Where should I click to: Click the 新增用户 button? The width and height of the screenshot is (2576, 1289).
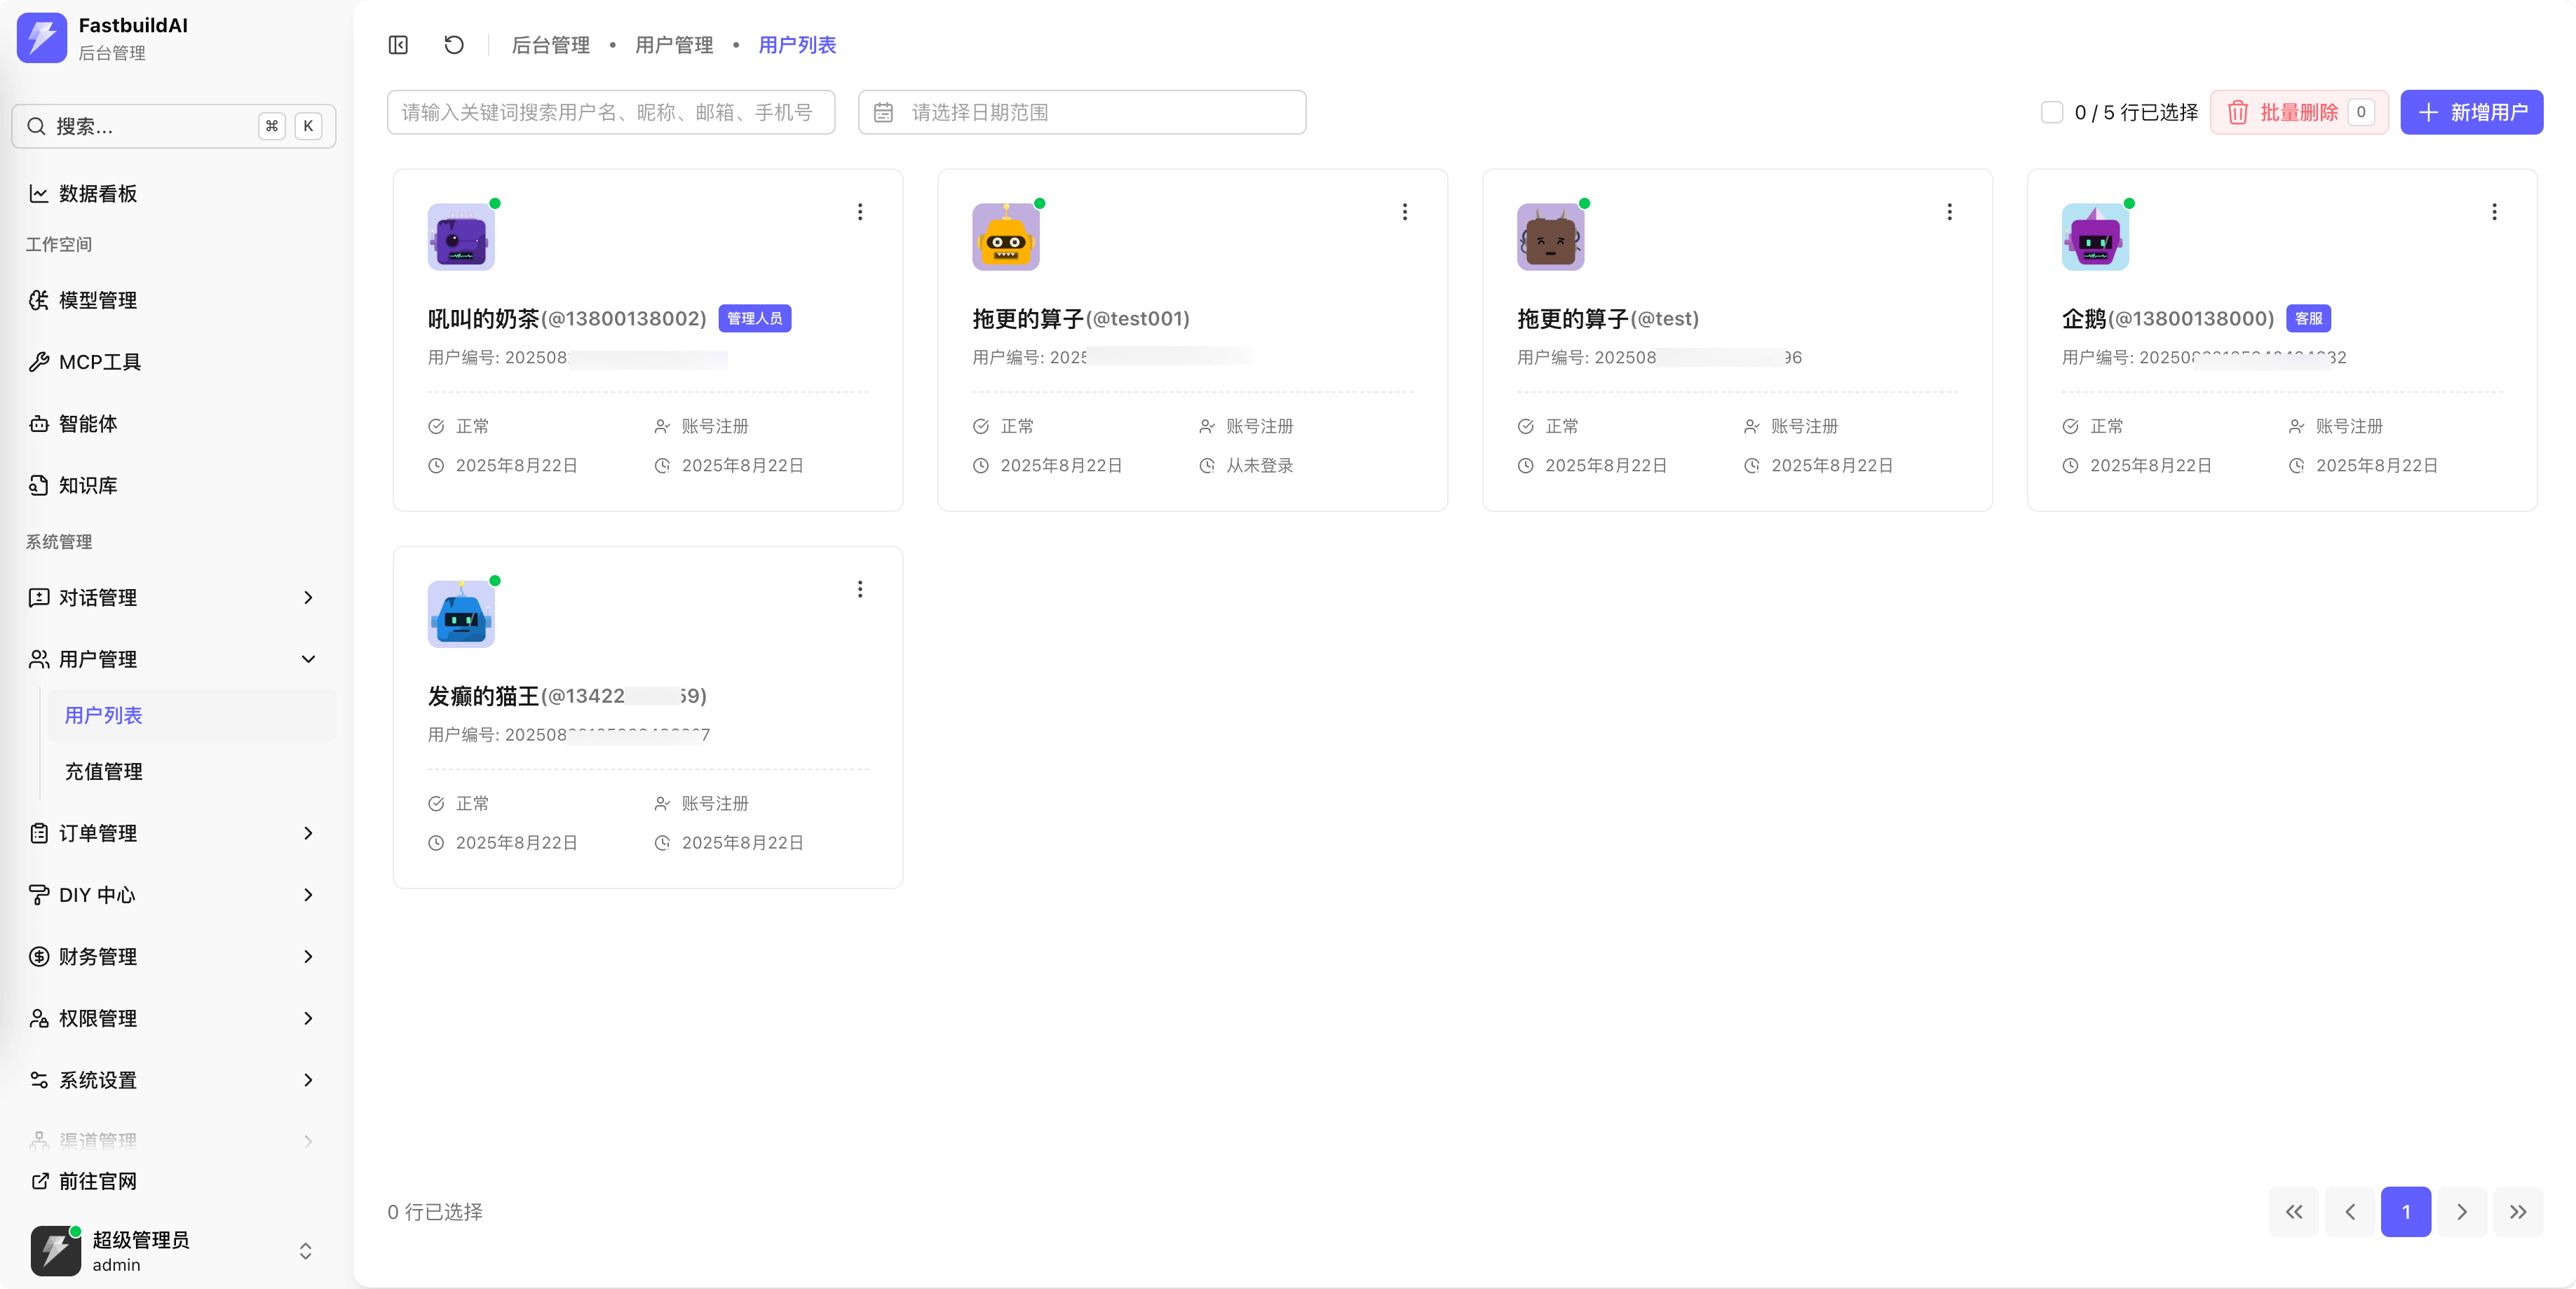click(2471, 112)
